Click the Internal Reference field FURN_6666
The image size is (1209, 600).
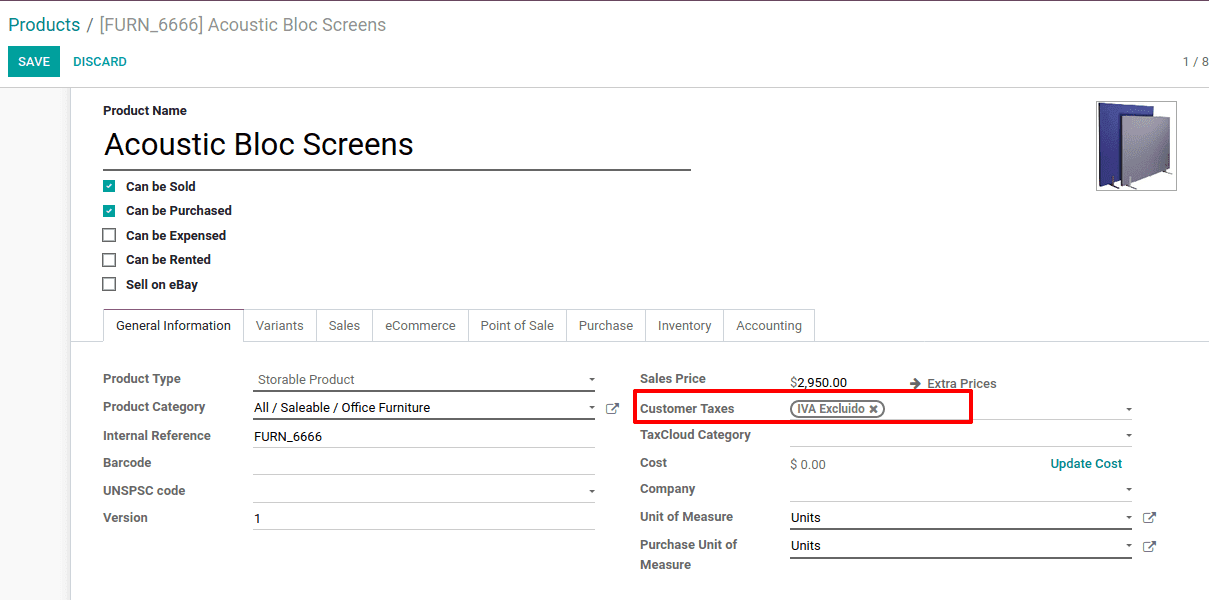click(424, 437)
